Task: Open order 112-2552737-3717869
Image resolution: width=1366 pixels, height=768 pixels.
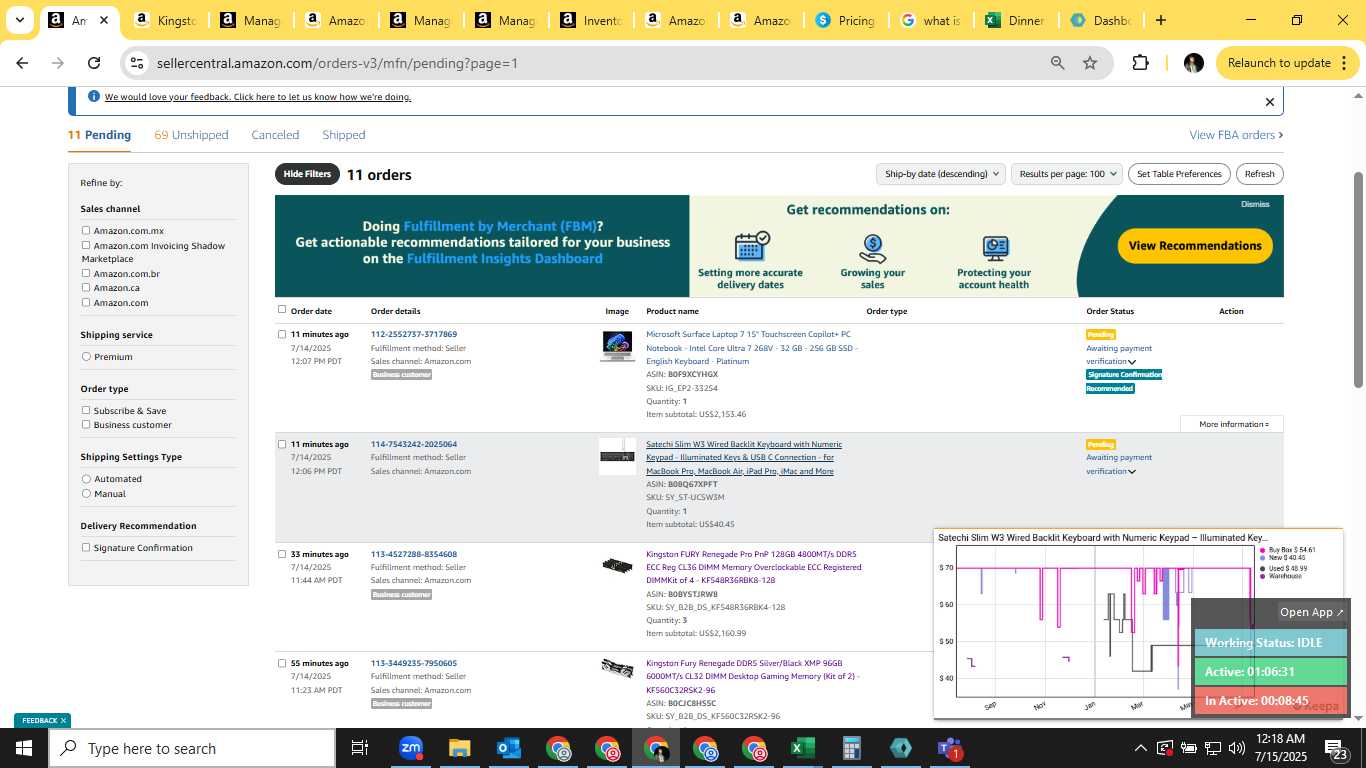Action: [413, 334]
